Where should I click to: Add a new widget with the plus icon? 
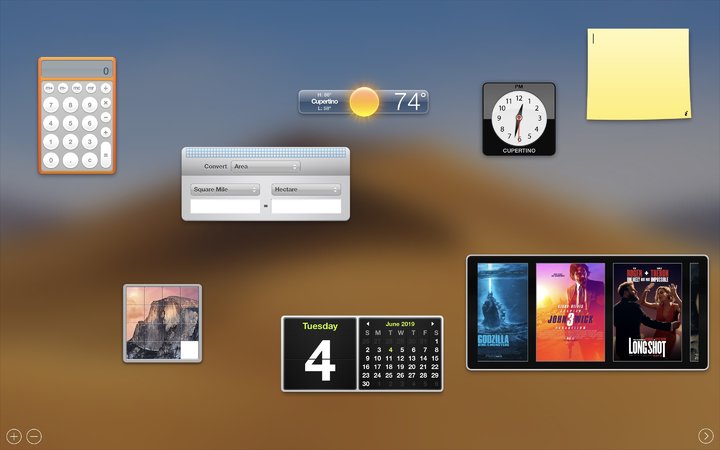click(14, 436)
